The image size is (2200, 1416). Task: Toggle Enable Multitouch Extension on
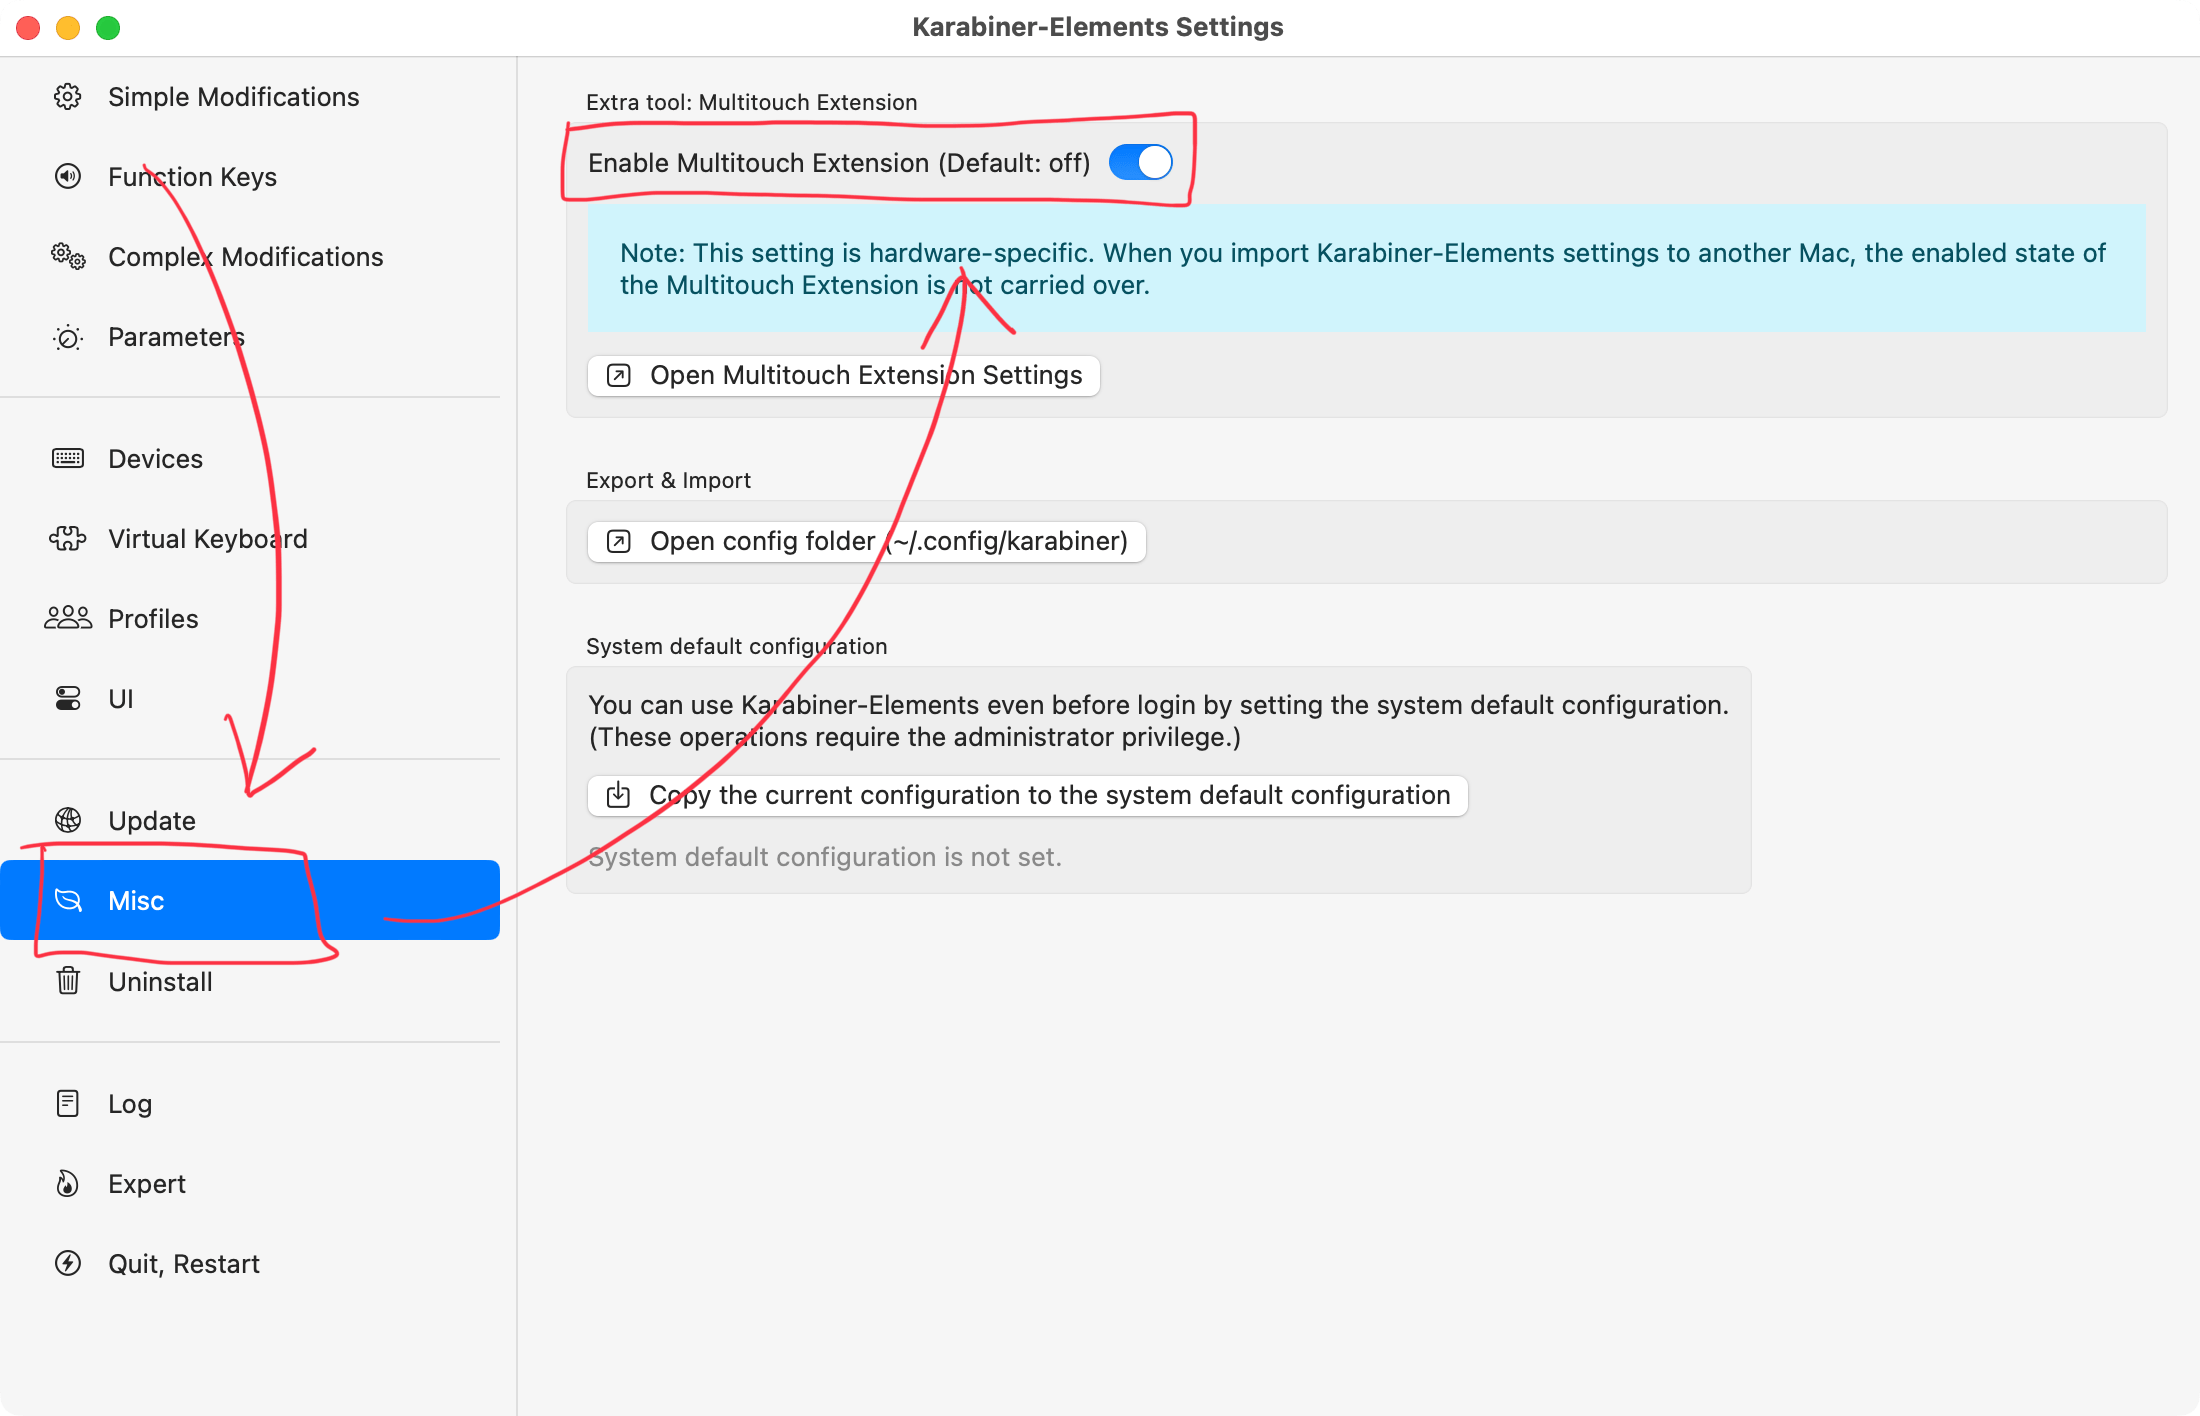[1143, 162]
